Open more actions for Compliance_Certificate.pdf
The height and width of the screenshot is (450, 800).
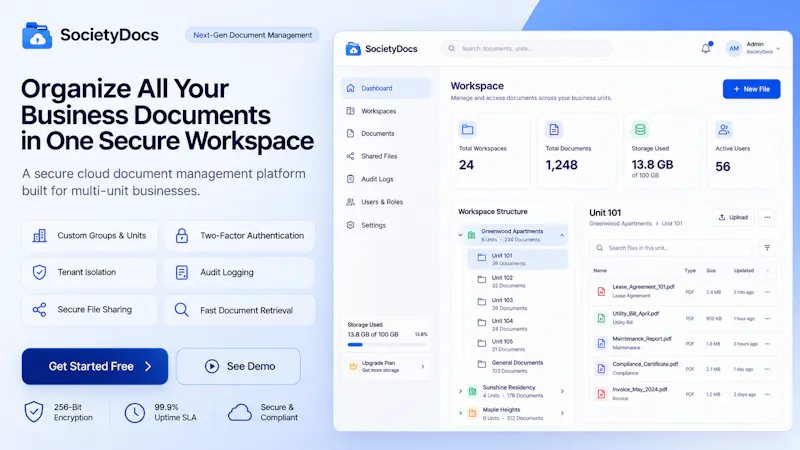pyautogui.click(x=767, y=369)
